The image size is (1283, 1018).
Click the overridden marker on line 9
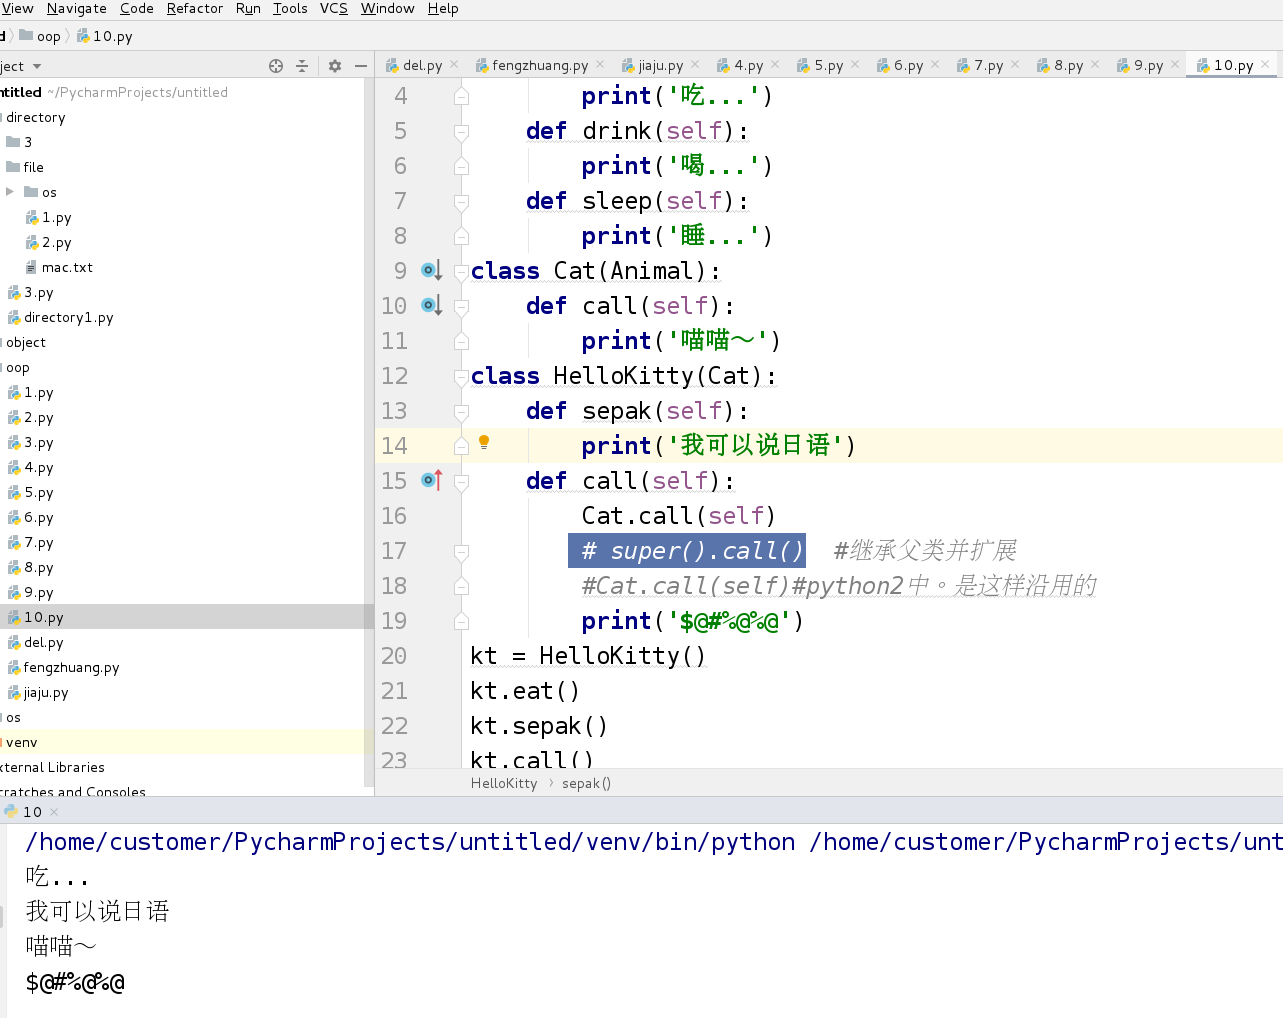[431, 270]
